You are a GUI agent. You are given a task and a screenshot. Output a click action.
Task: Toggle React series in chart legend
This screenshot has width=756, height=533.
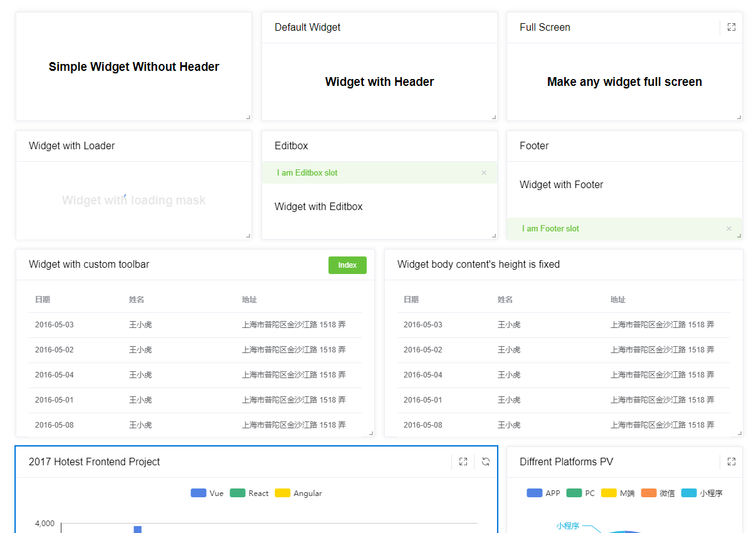tap(249, 493)
